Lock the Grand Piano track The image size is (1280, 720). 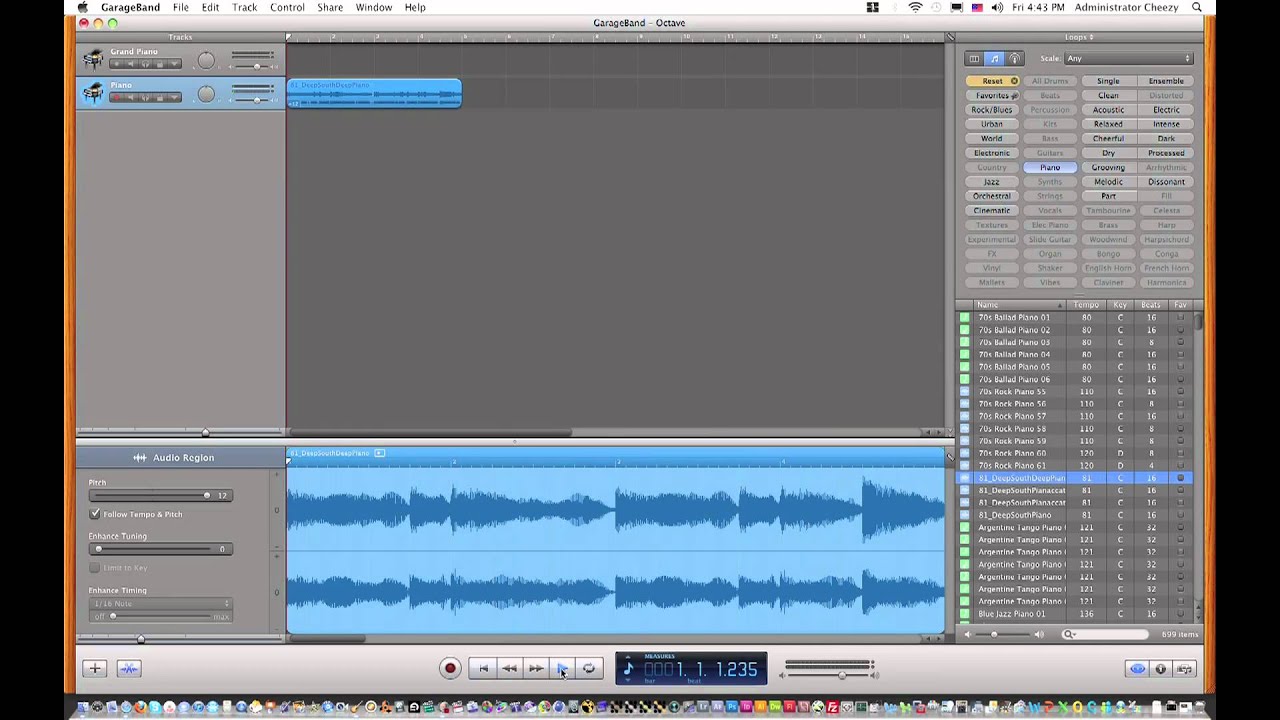(x=160, y=65)
